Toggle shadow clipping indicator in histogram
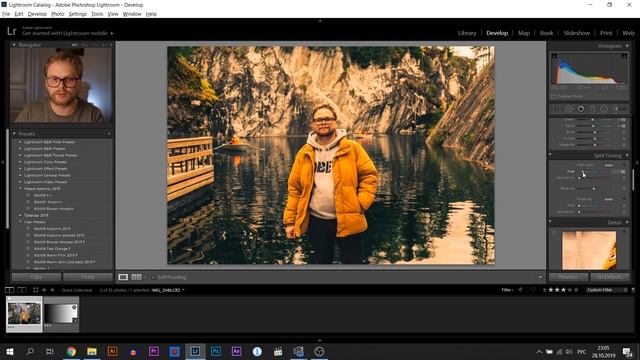This screenshot has width=640, height=360. 554,56
